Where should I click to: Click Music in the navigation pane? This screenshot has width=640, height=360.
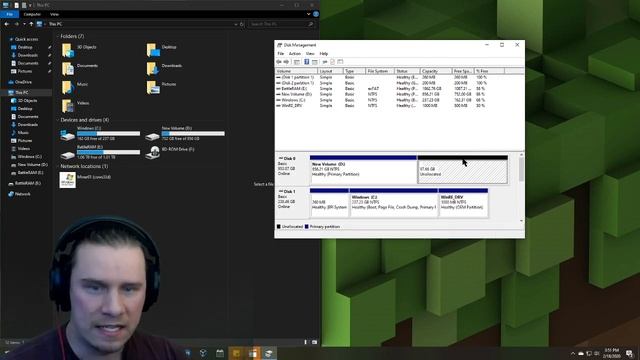pyautogui.click(x=23, y=133)
